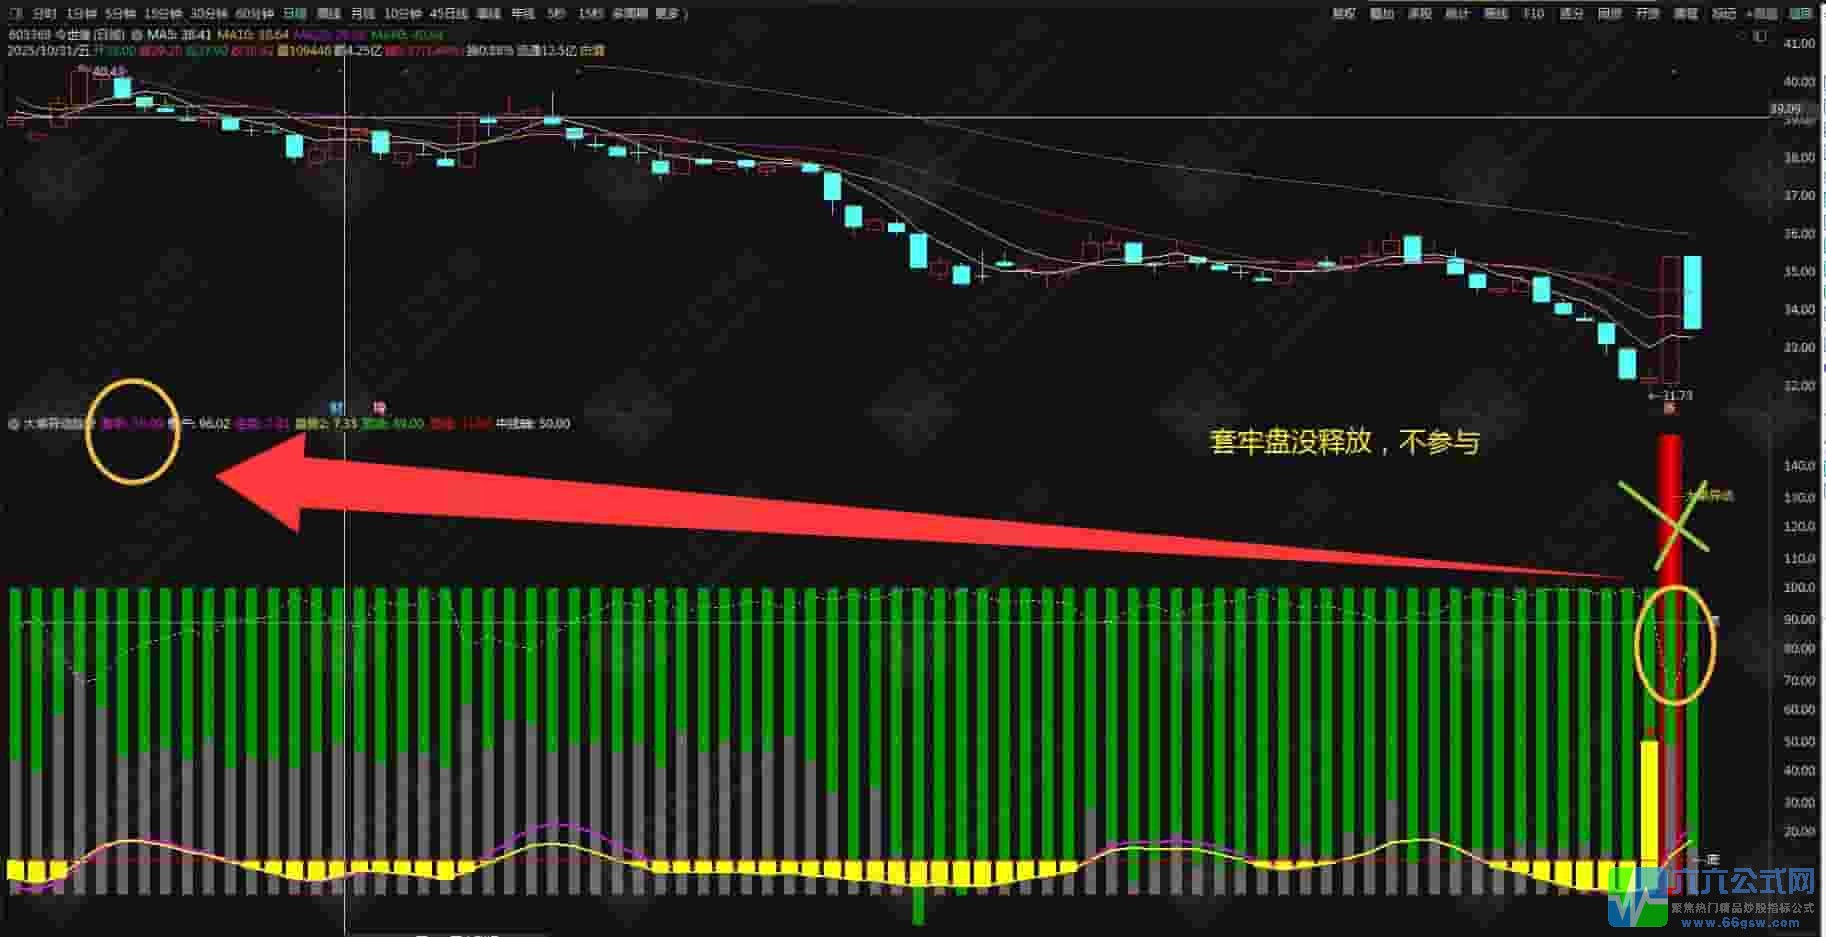Click red info marker below the price chart

[x=379, y=407]
